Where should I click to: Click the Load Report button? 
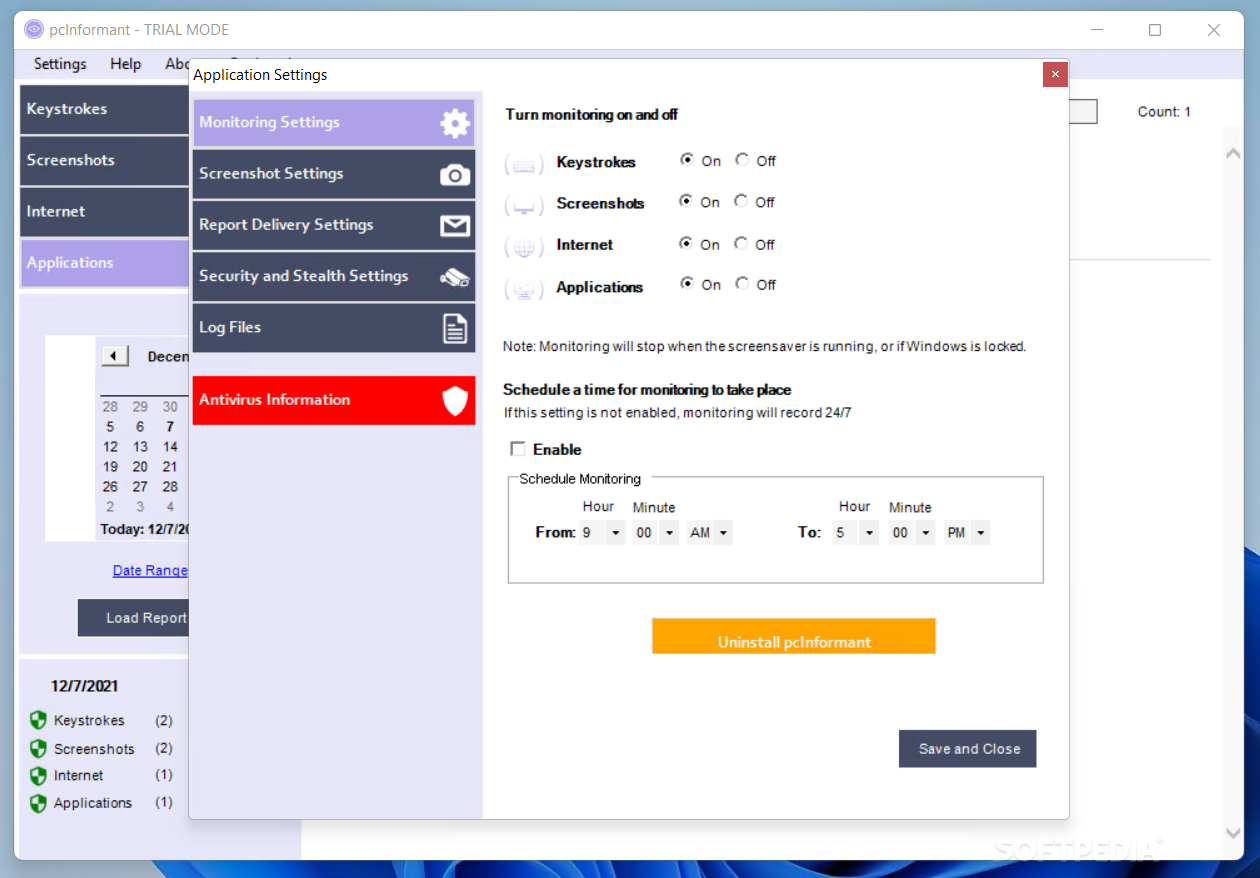(133, 618)
